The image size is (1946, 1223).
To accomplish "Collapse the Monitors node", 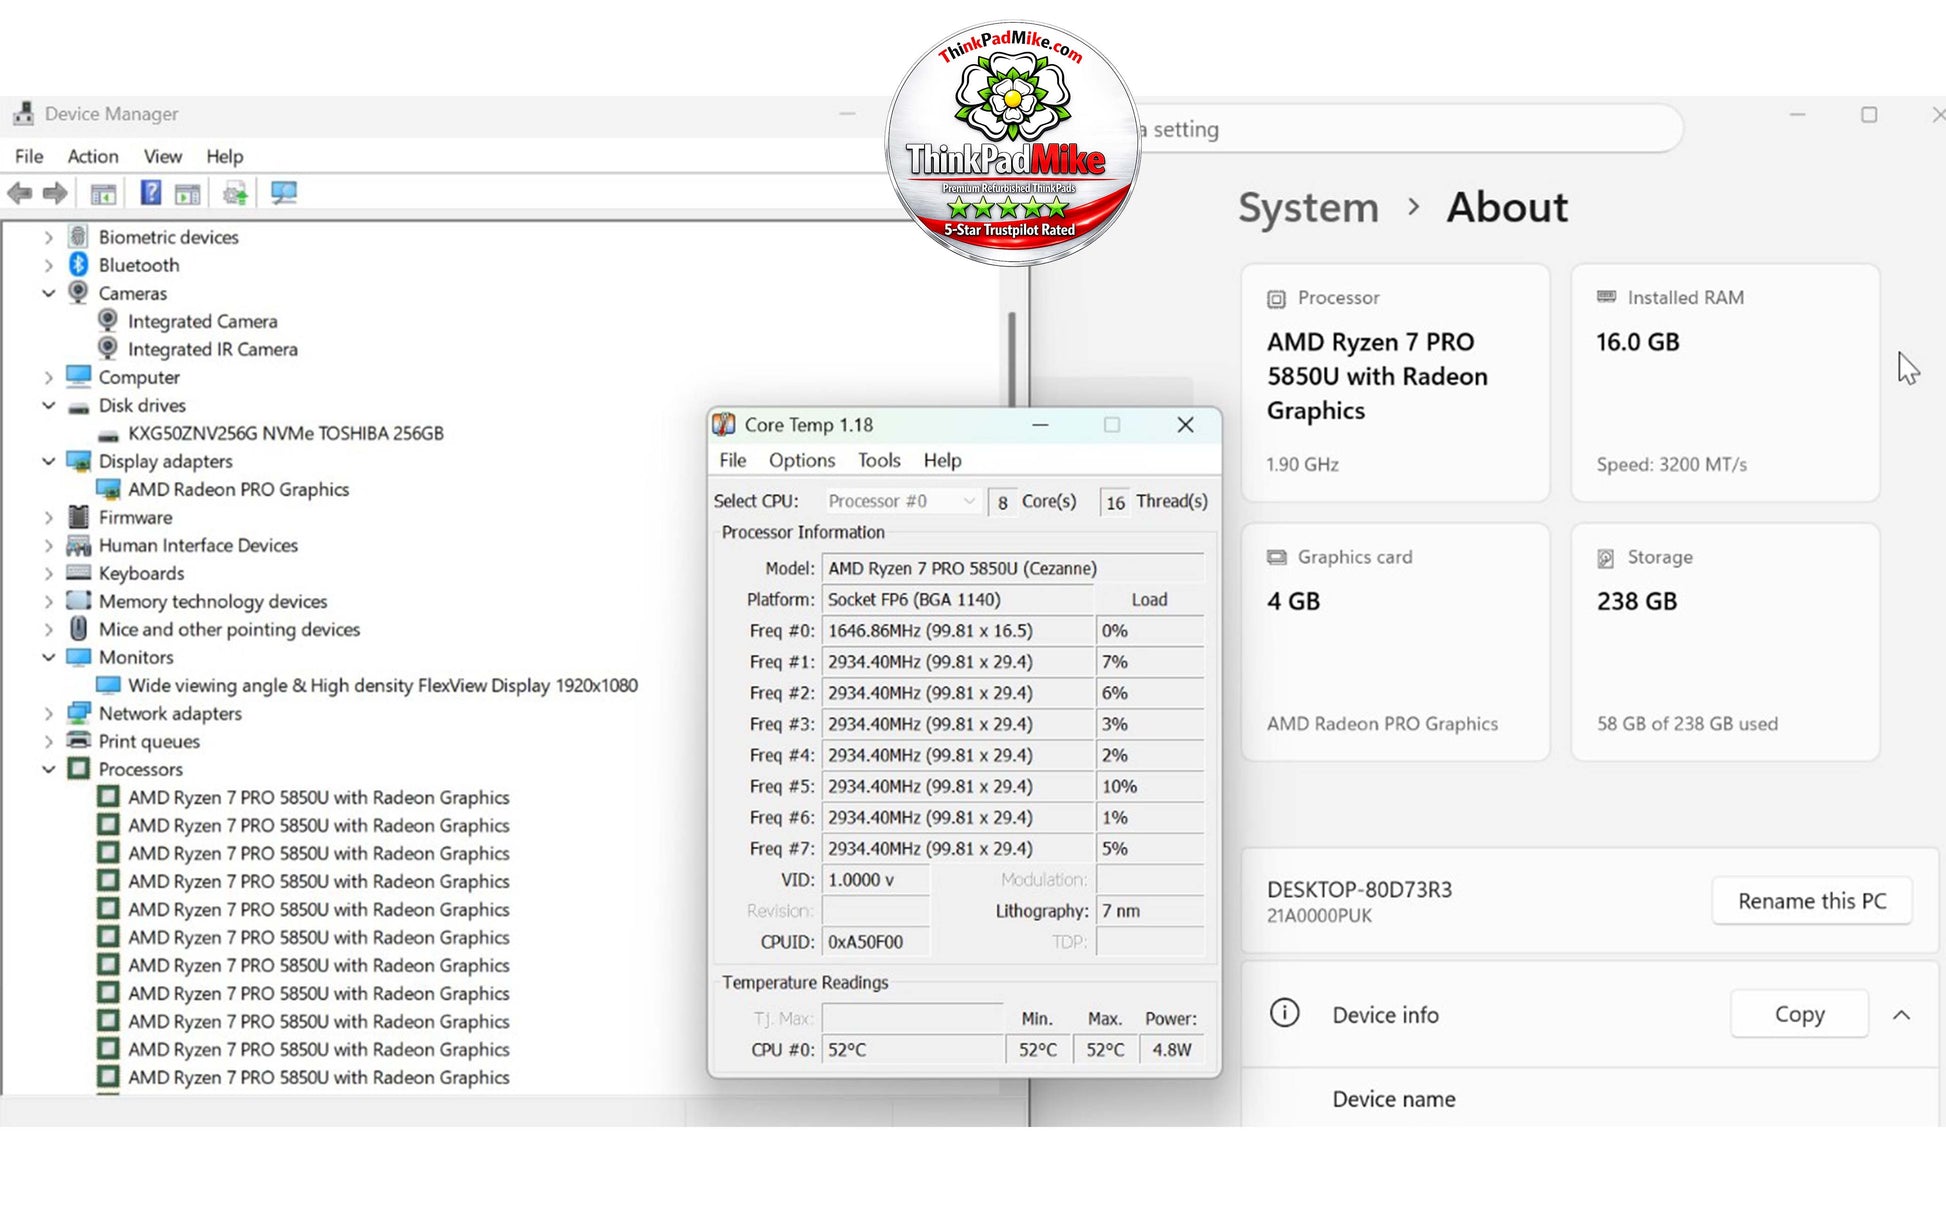I will coord(48,657).
